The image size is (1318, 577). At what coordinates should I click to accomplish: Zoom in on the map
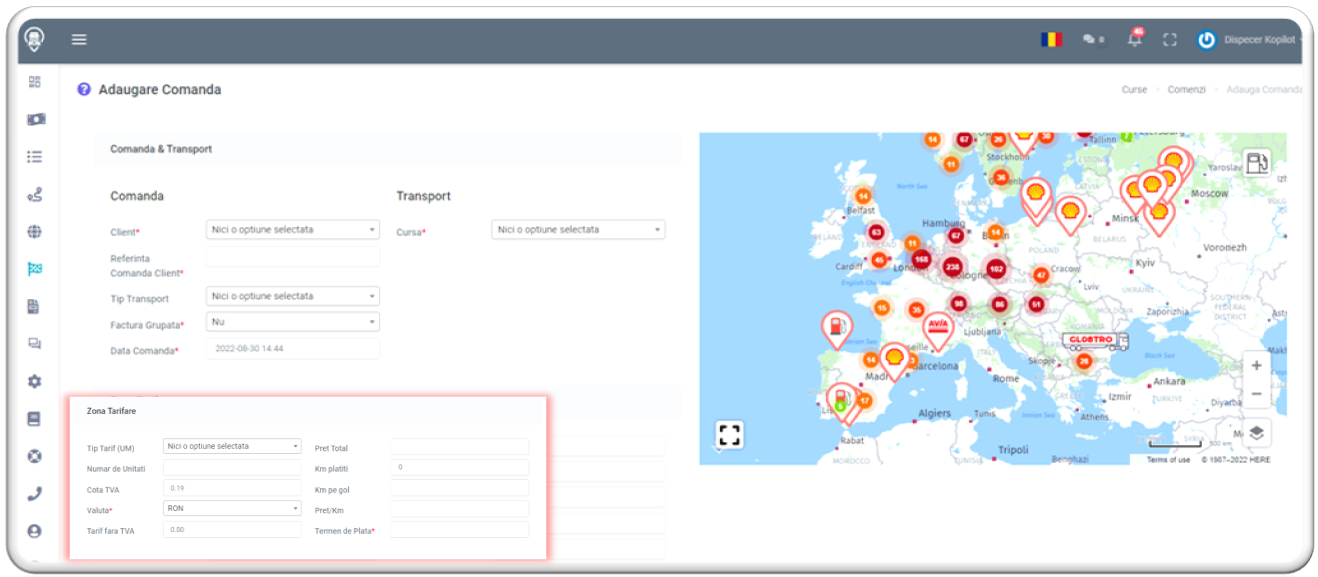[1257, 366]
